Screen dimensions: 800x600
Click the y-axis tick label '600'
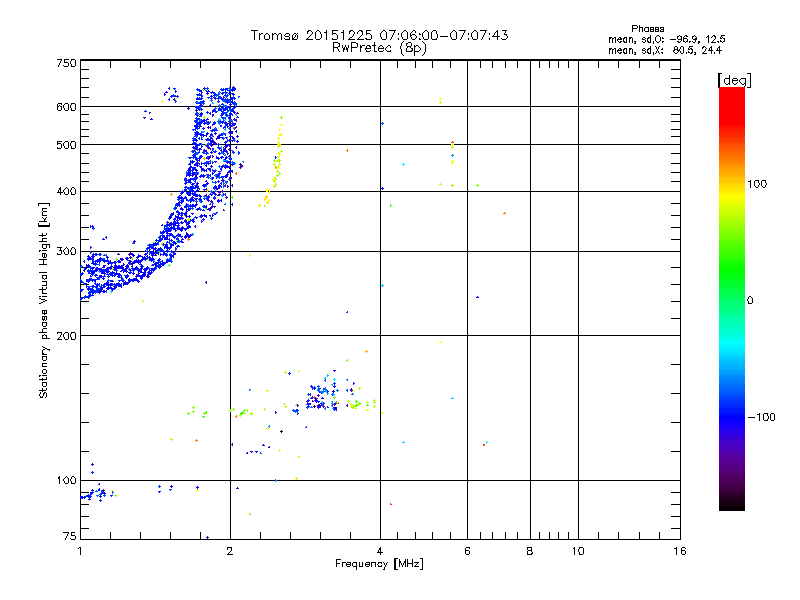pyautogui.click(x=66, y=107)
